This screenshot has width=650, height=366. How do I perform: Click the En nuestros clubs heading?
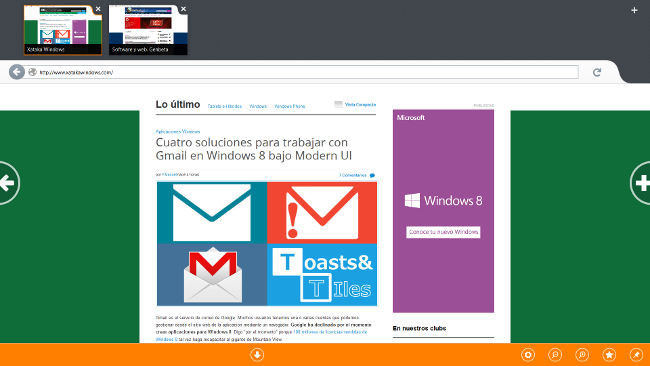[419, 328]
